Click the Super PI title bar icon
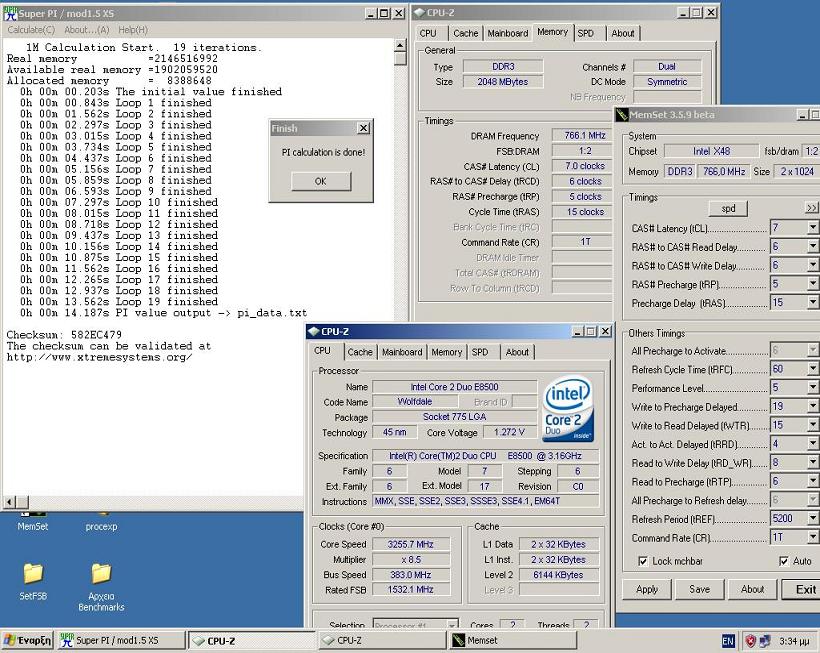Screen dimensions: 820x653 [x=10, y=13]
